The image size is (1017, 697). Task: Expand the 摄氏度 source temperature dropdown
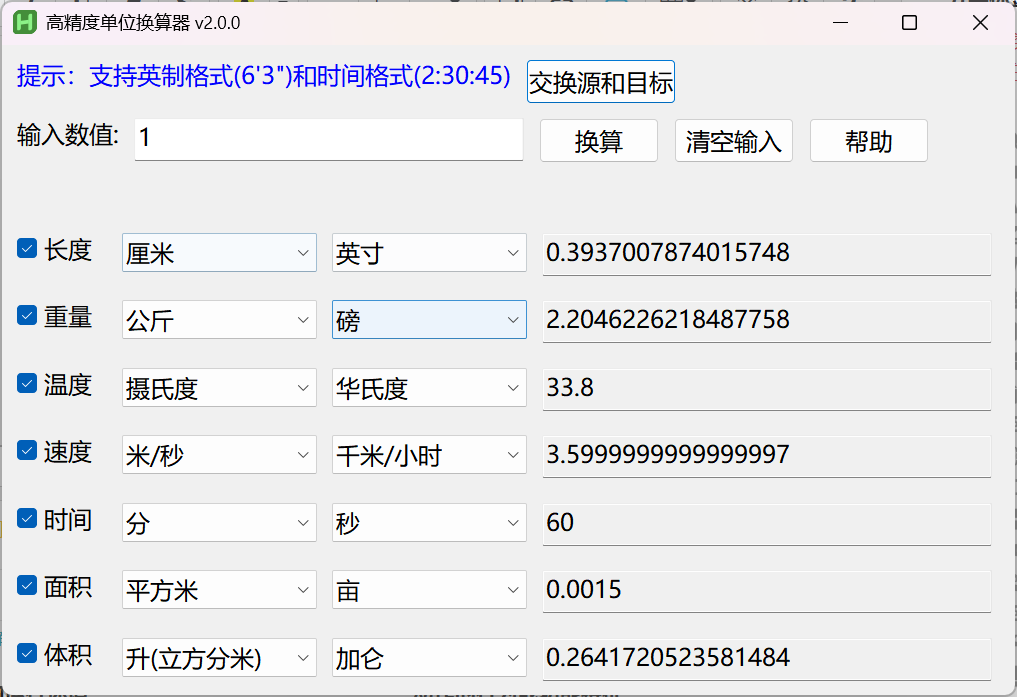pyautogui.click(x=219, y=388)
